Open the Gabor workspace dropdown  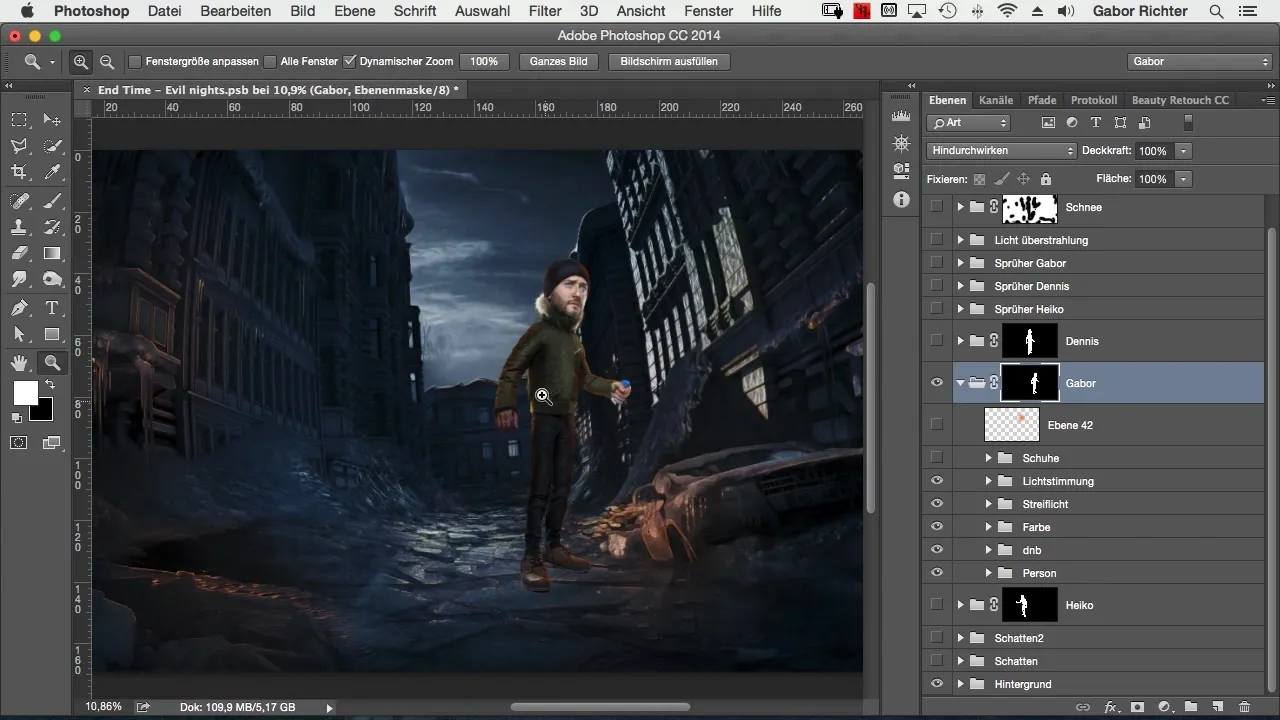pos(1199,61)
